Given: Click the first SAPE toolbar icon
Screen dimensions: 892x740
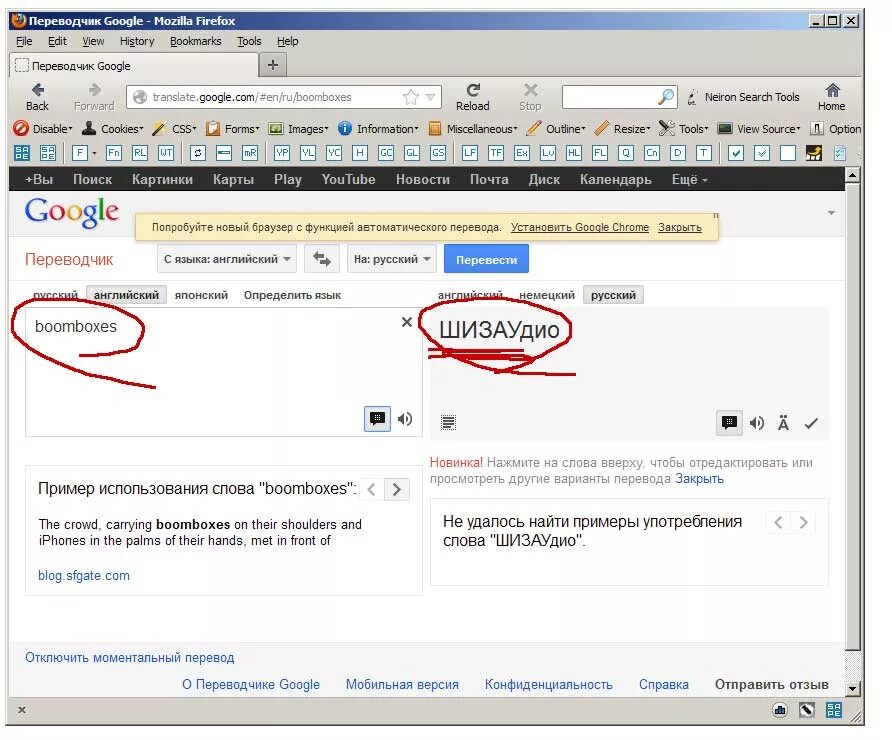Looking at the screenshot, I should tap(22, 153).
